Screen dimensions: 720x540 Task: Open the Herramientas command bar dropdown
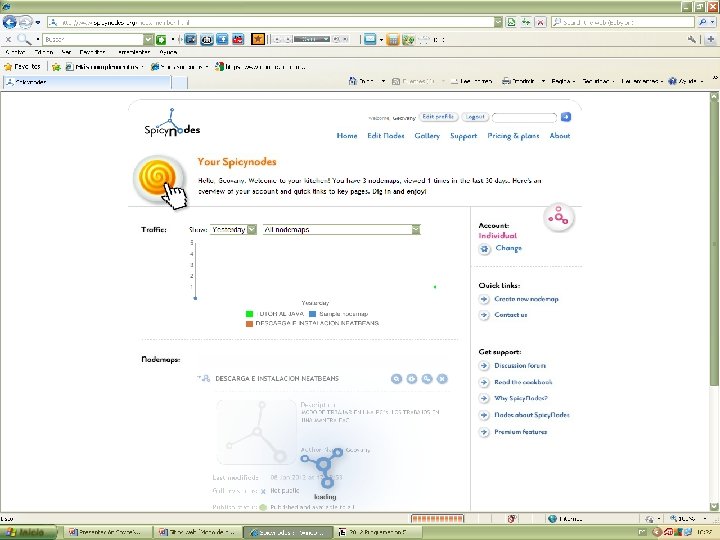pyautogui.click(x=641, y=81)
